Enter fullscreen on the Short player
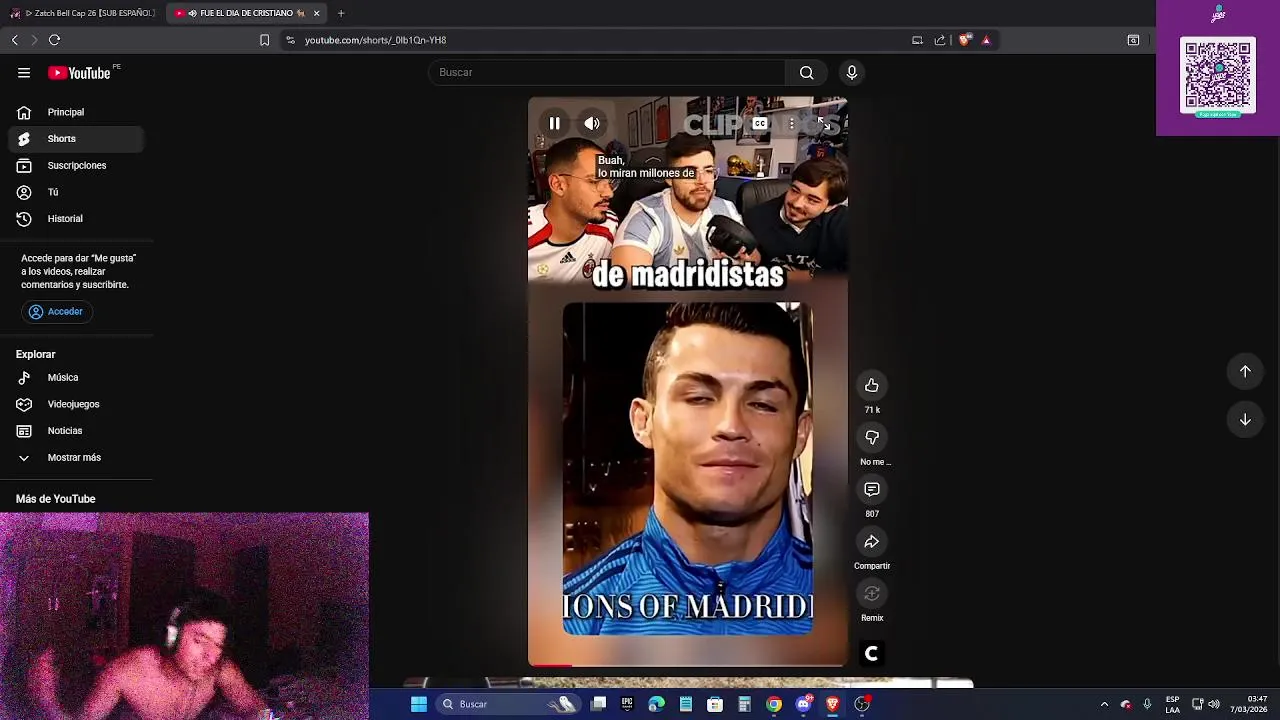Viewport: 1280px width, 720px height. click(x=823, y=124)
